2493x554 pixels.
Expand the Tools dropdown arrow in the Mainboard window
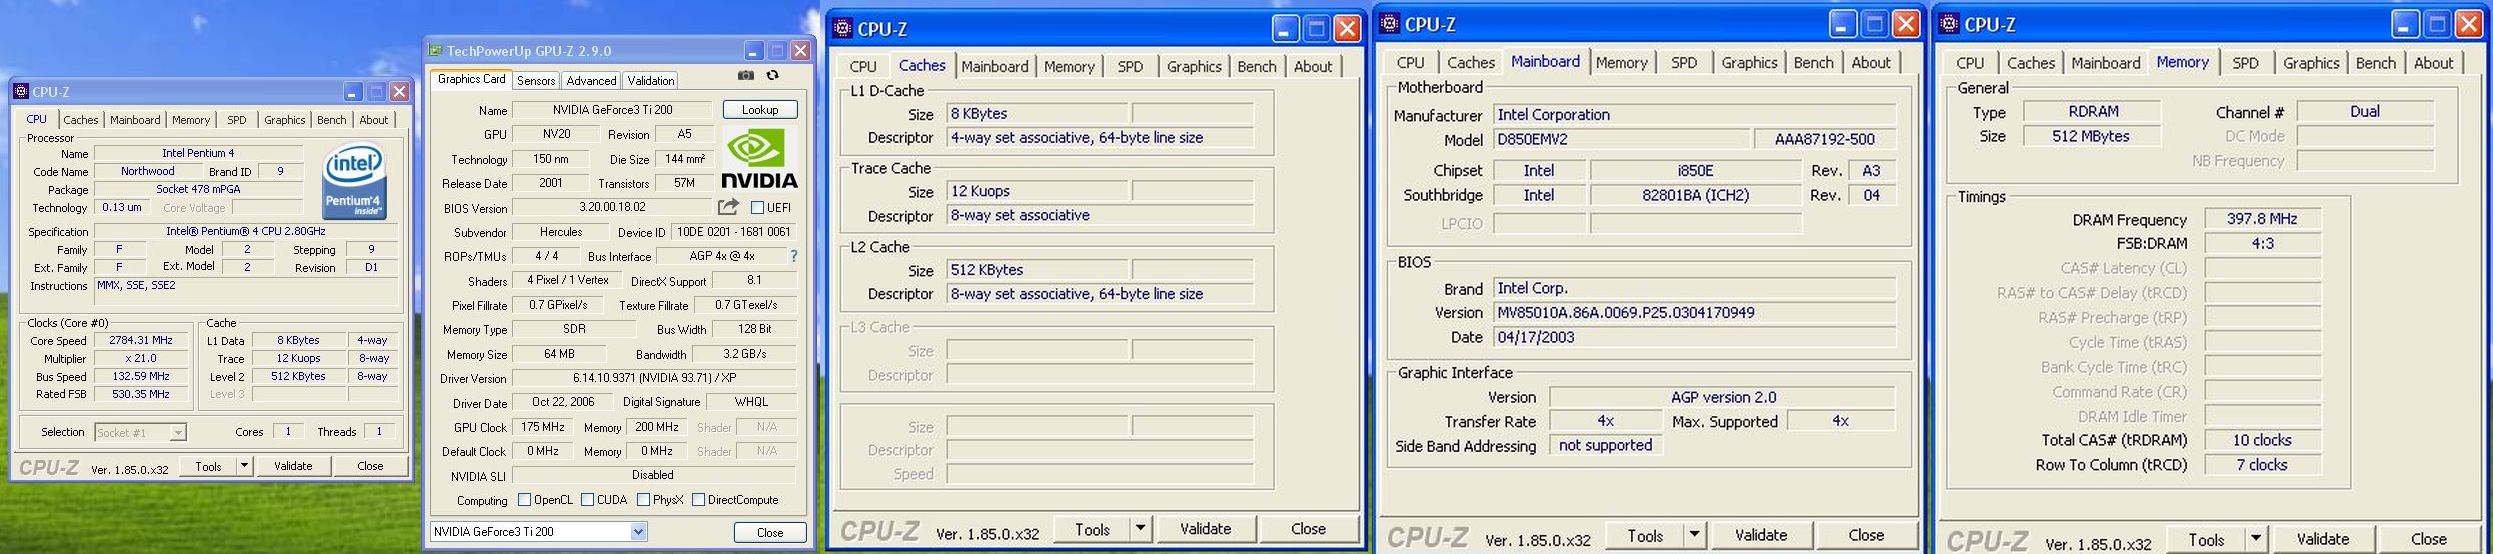1694,535
